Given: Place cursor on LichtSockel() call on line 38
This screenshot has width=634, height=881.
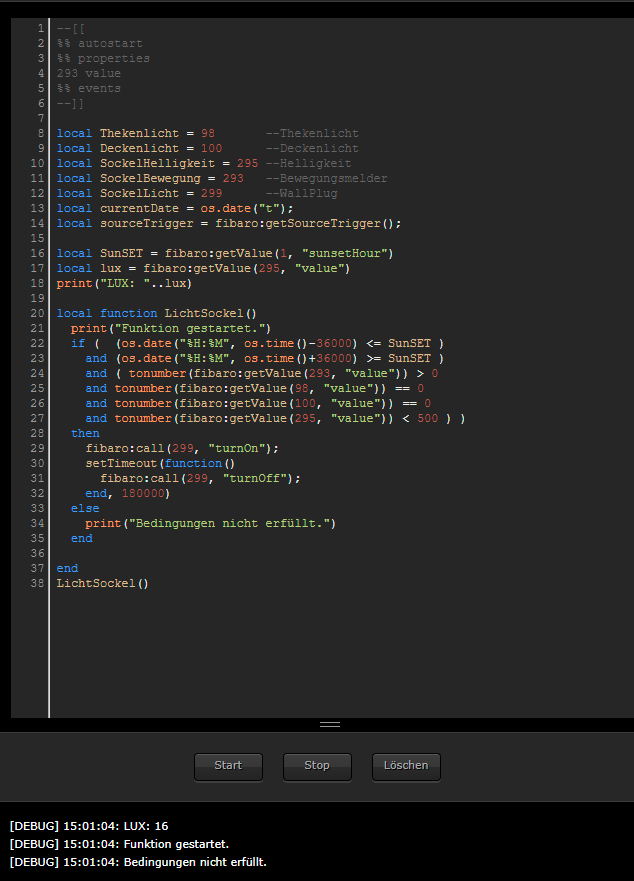Looking at the screenshot, I should click(102, 584).
